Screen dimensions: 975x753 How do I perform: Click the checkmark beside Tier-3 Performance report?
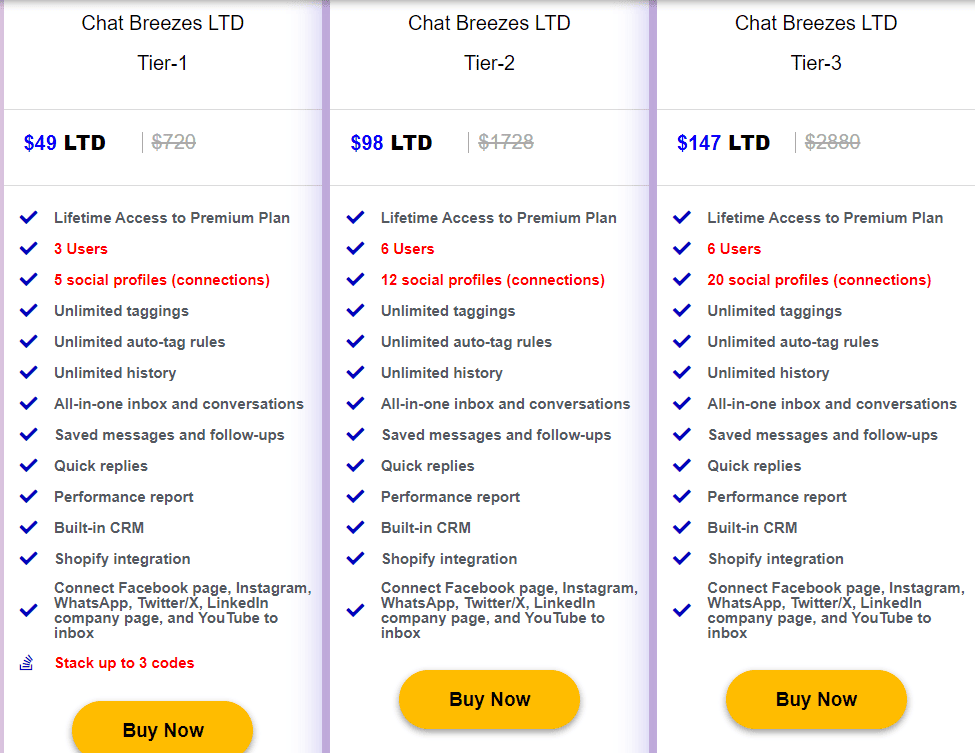tap(682, 496)
